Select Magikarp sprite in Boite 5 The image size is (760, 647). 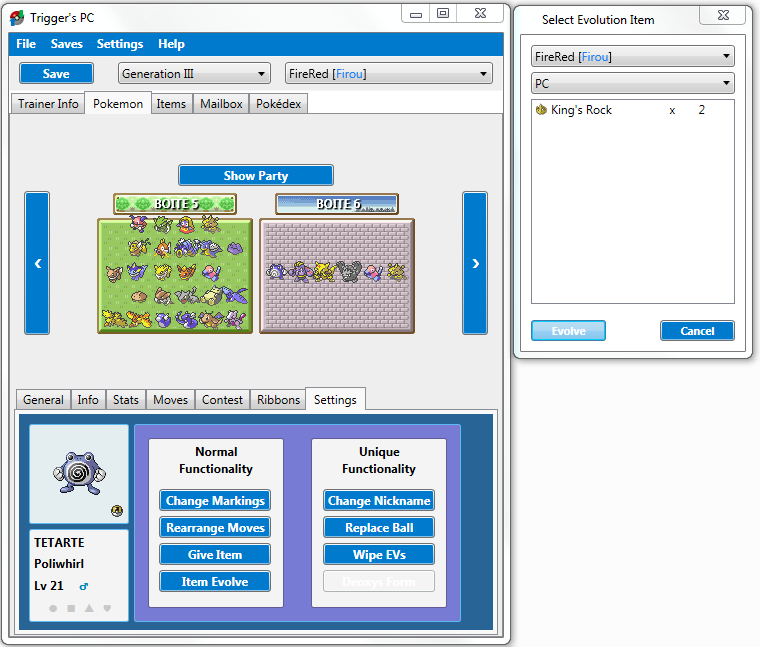click(x=162, y=248)
